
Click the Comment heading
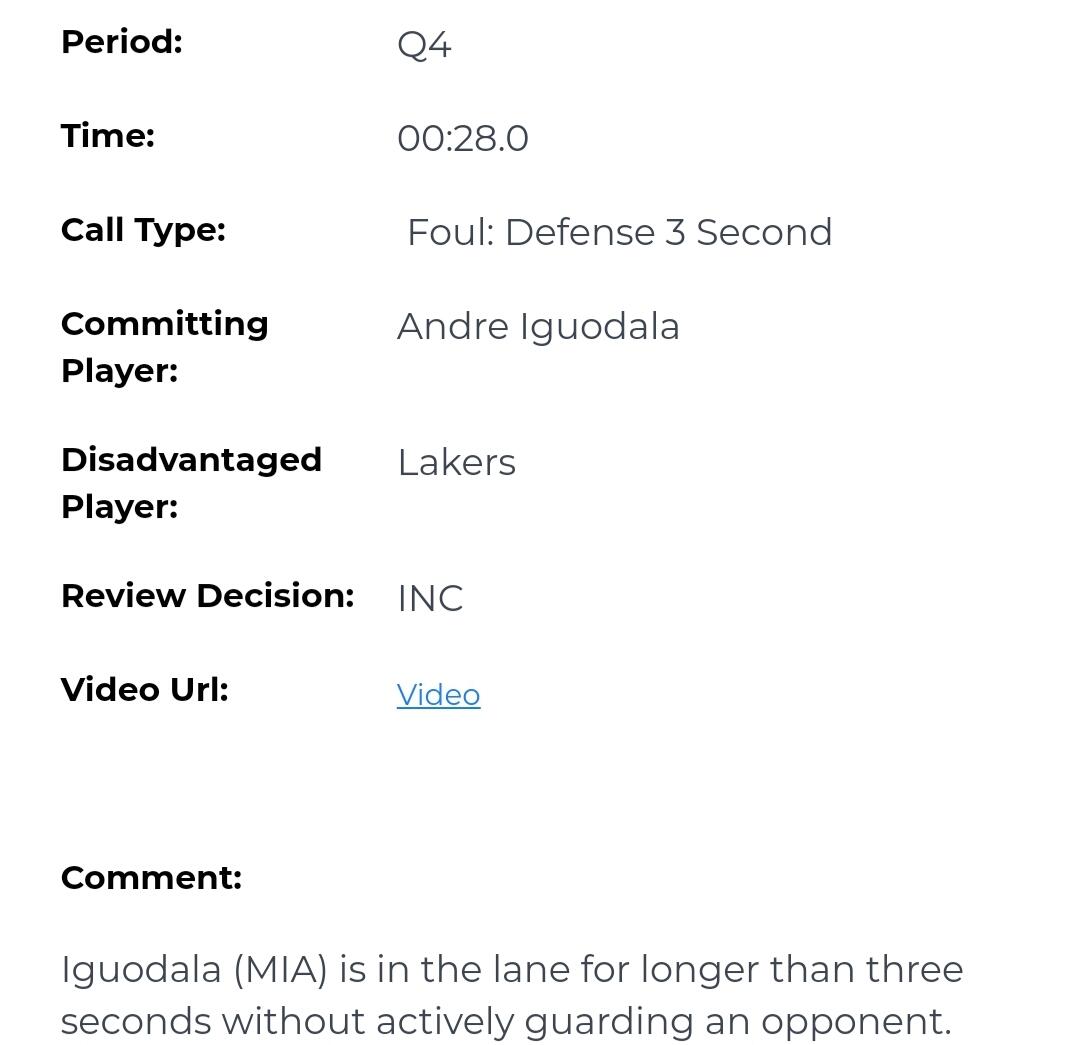pyautogui.click(x=151, y=878)
